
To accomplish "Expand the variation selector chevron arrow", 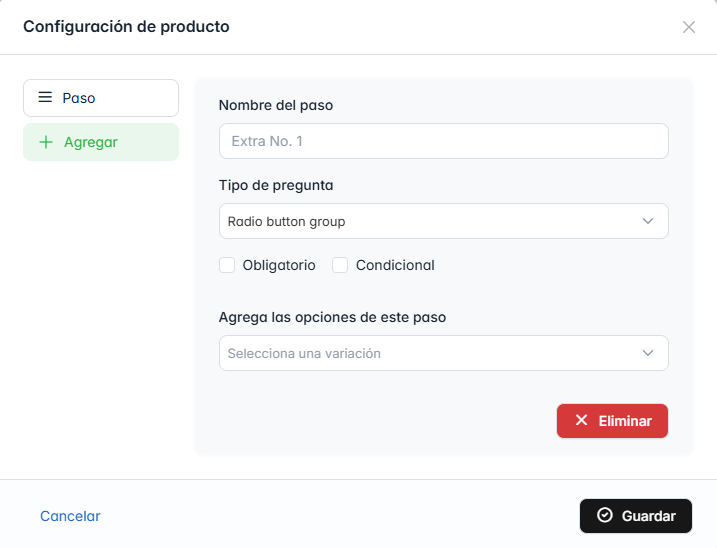I will 648,353.
